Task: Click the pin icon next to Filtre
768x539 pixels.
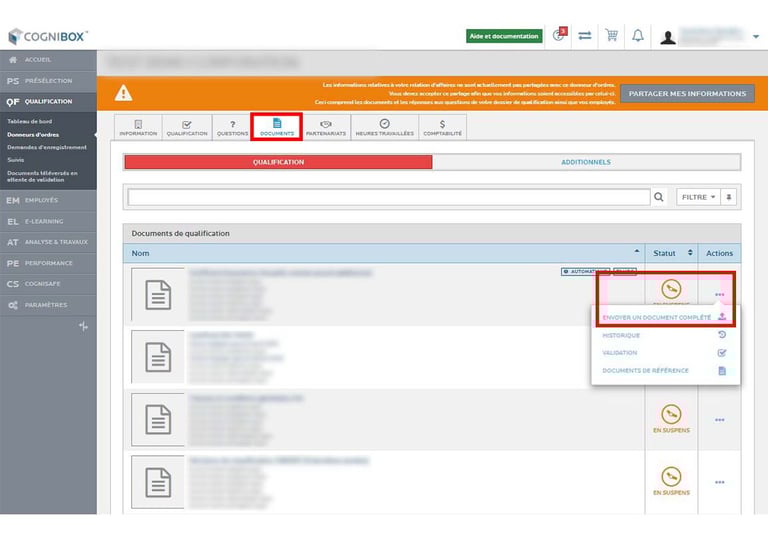Action: pyautogui.click(x=728, y=197)
